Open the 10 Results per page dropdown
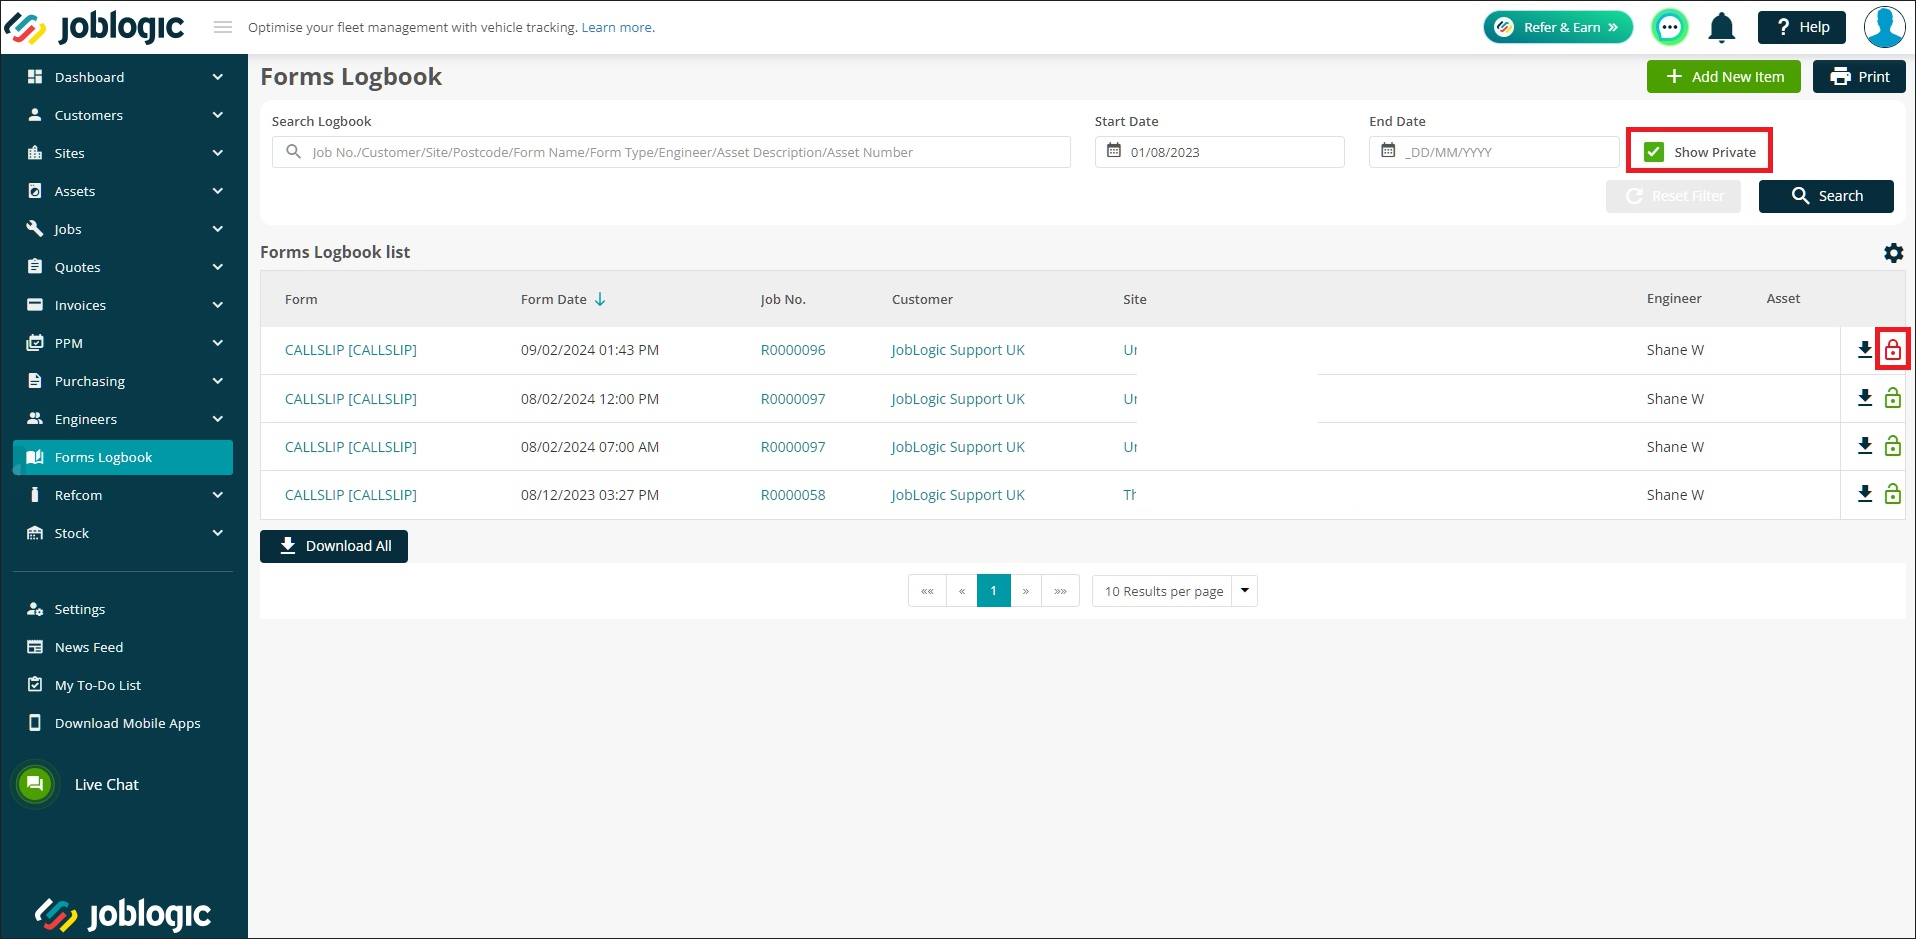The width and height of the screenshot is (1916, 939). pos(1175,591)
